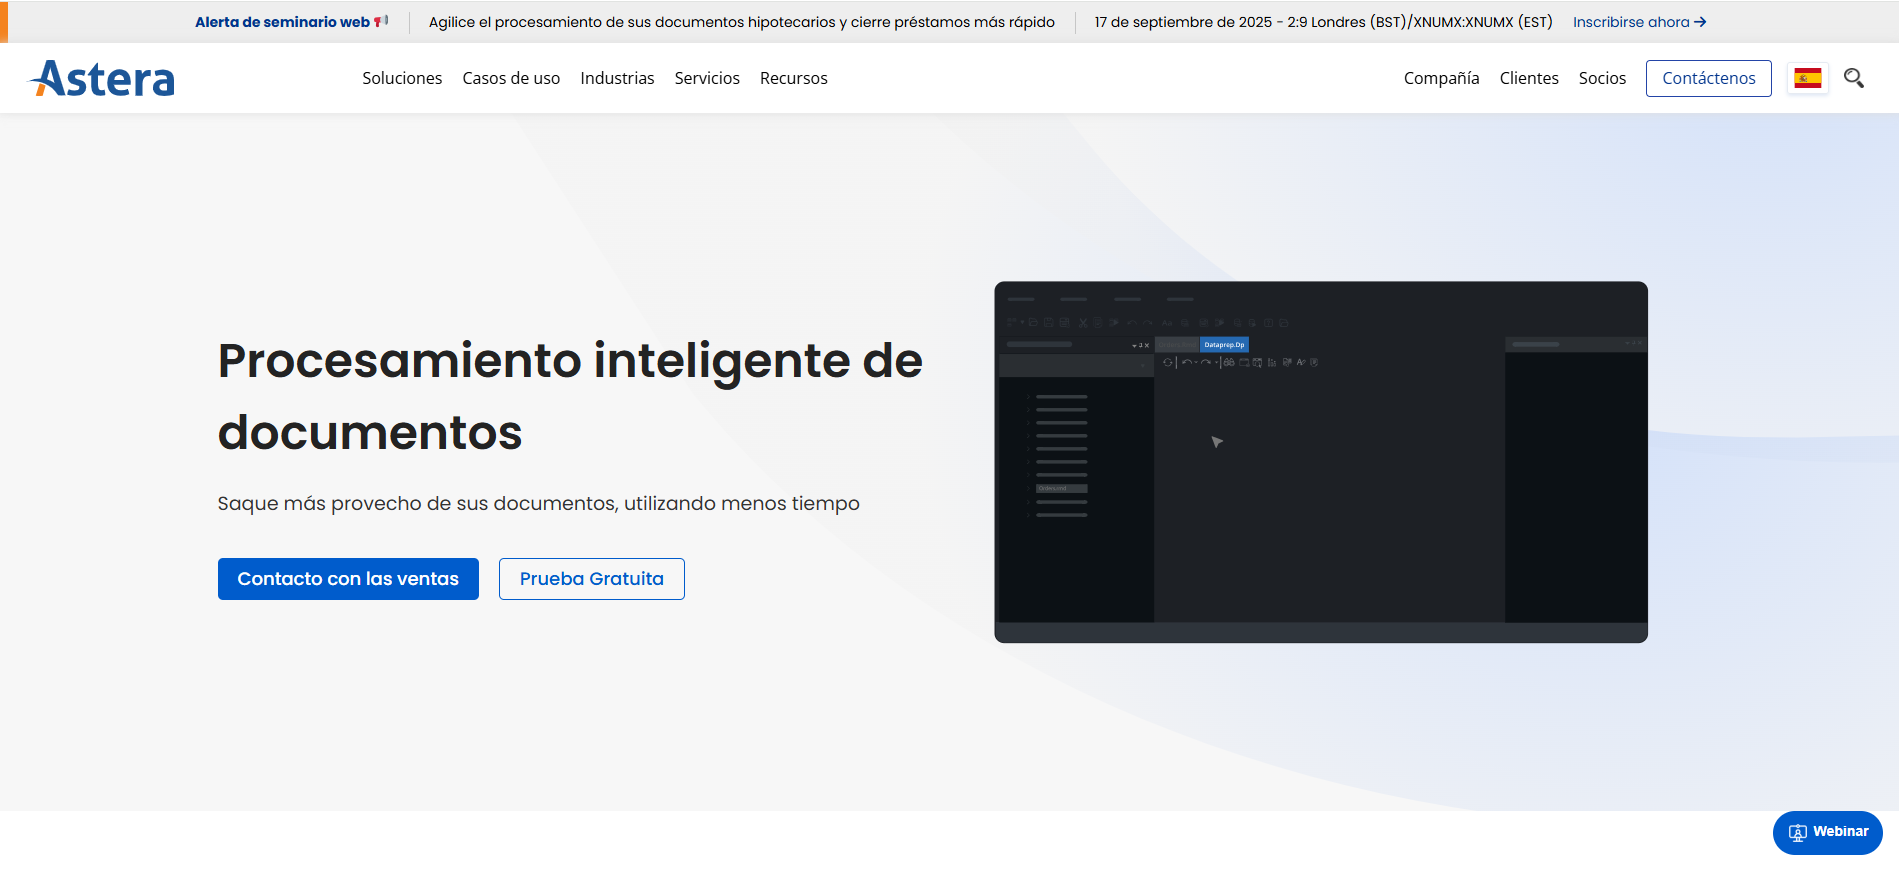Click the Contáctenos button
This screenshot has width=1899, height=887.
pos(1709,78)
